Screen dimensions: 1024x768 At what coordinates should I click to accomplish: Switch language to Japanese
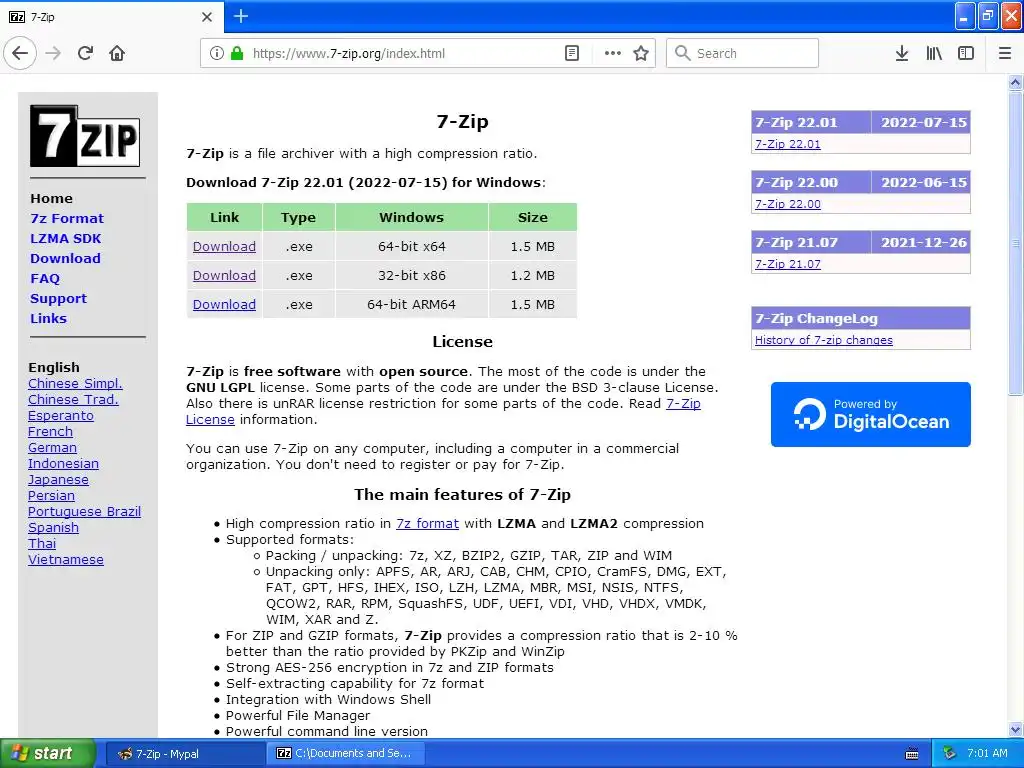point(58,479)
